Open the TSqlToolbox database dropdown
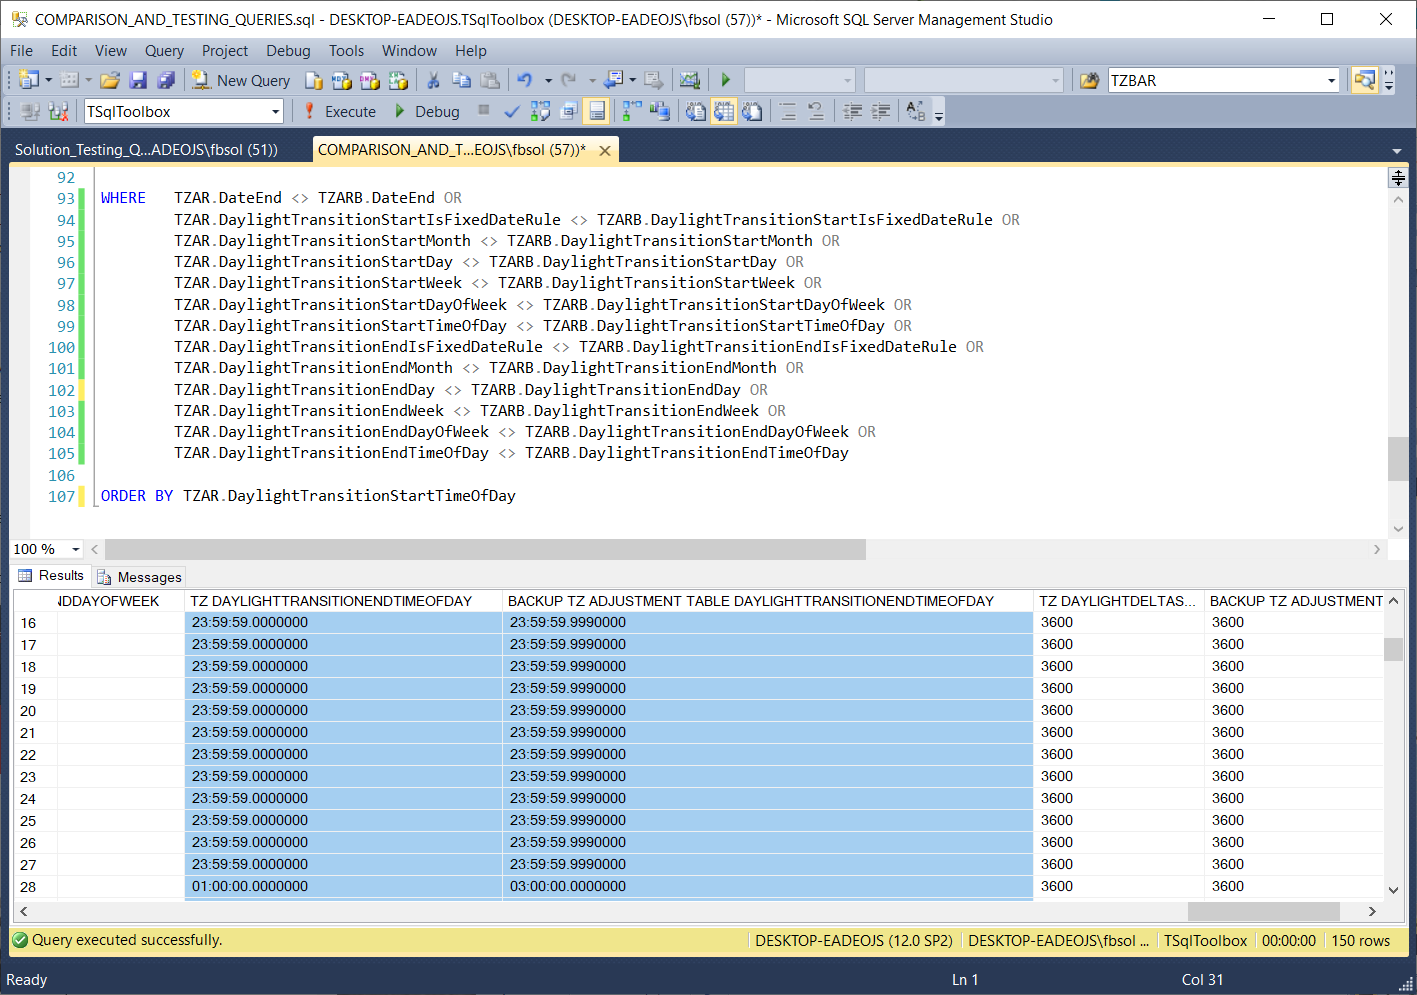 tap(276, 112)
